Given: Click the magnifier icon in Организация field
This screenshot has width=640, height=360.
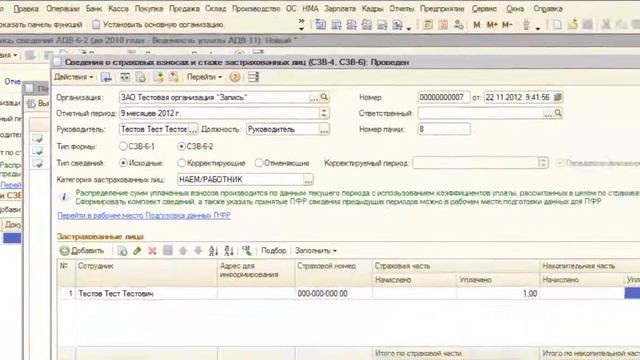Looking at the screenshot, I should 324,97.
